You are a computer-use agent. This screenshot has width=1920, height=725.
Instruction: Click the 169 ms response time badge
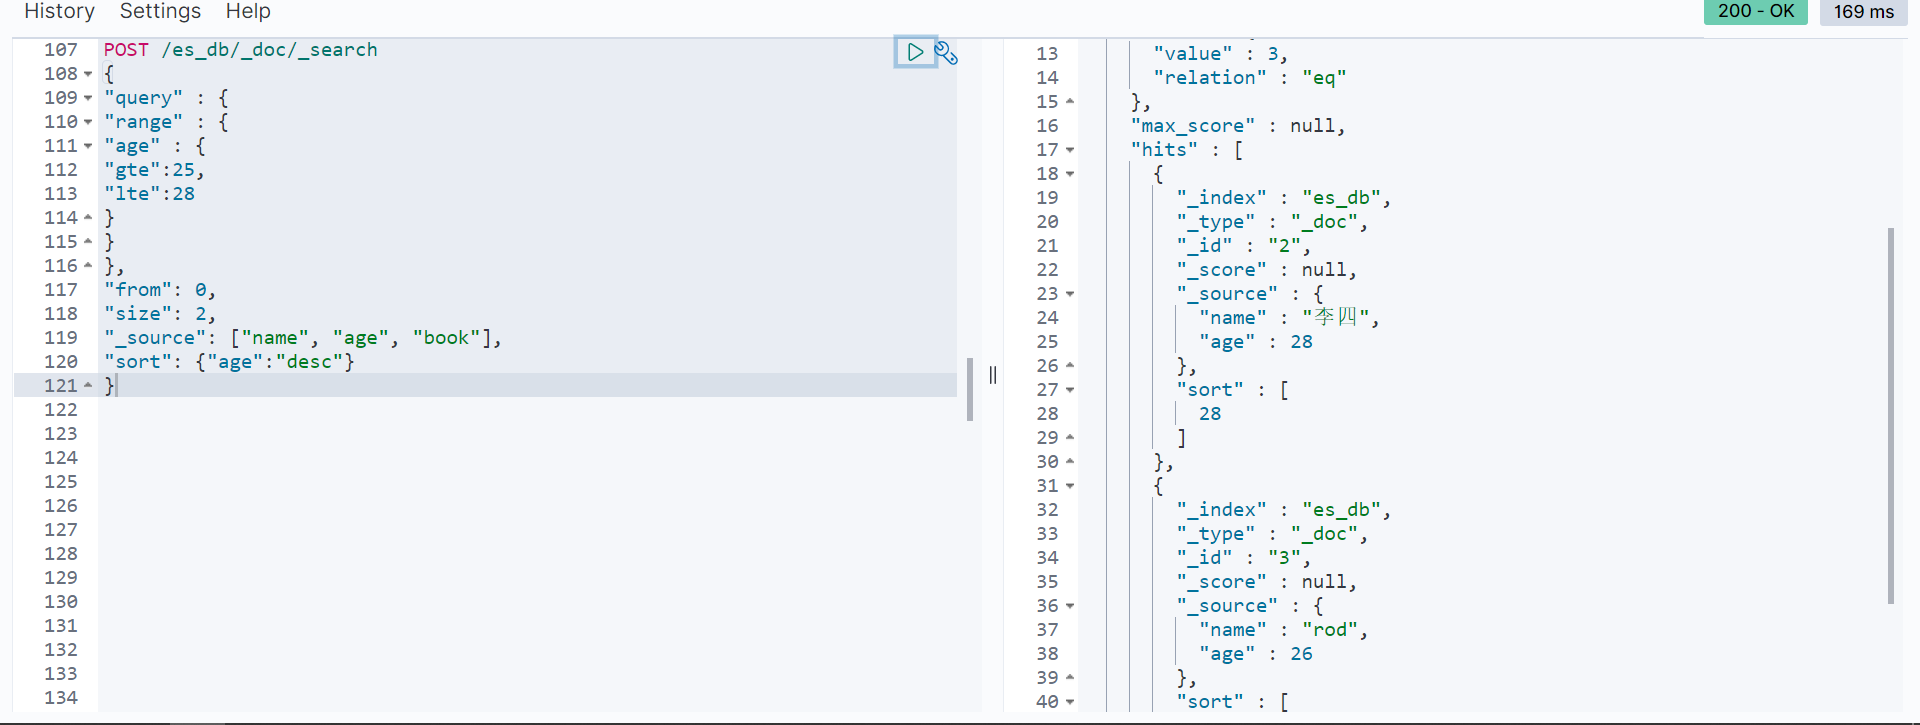tap(1863, 12)
